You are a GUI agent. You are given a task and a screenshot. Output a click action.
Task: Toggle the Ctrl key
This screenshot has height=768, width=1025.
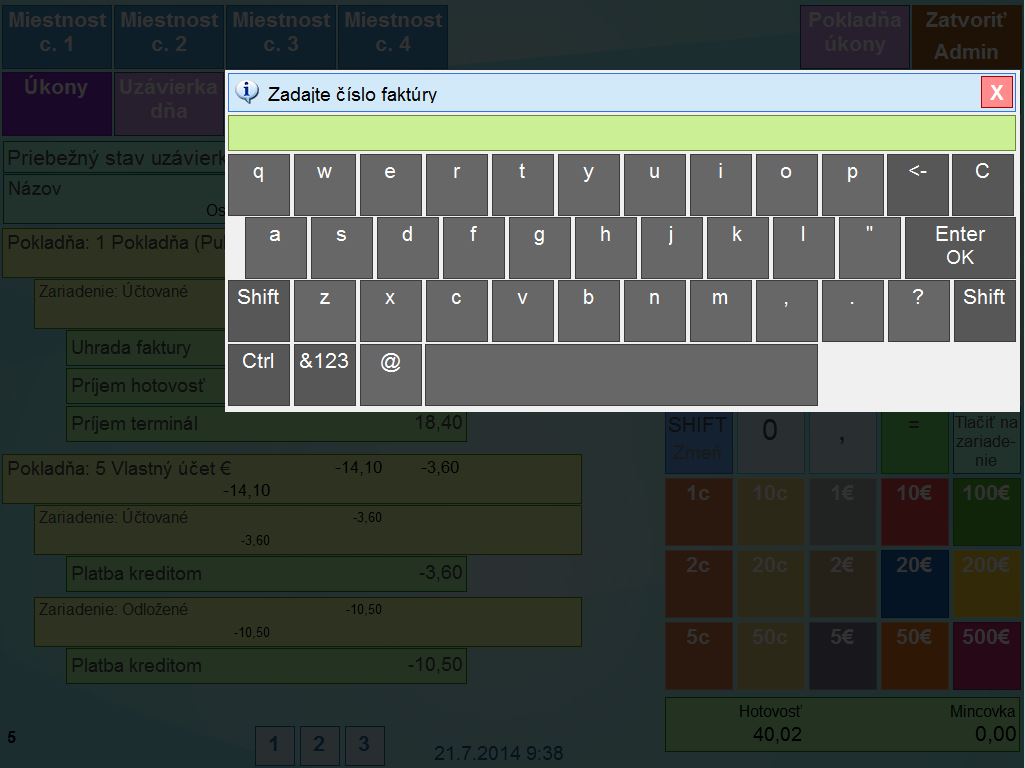(x=258, y=374)
